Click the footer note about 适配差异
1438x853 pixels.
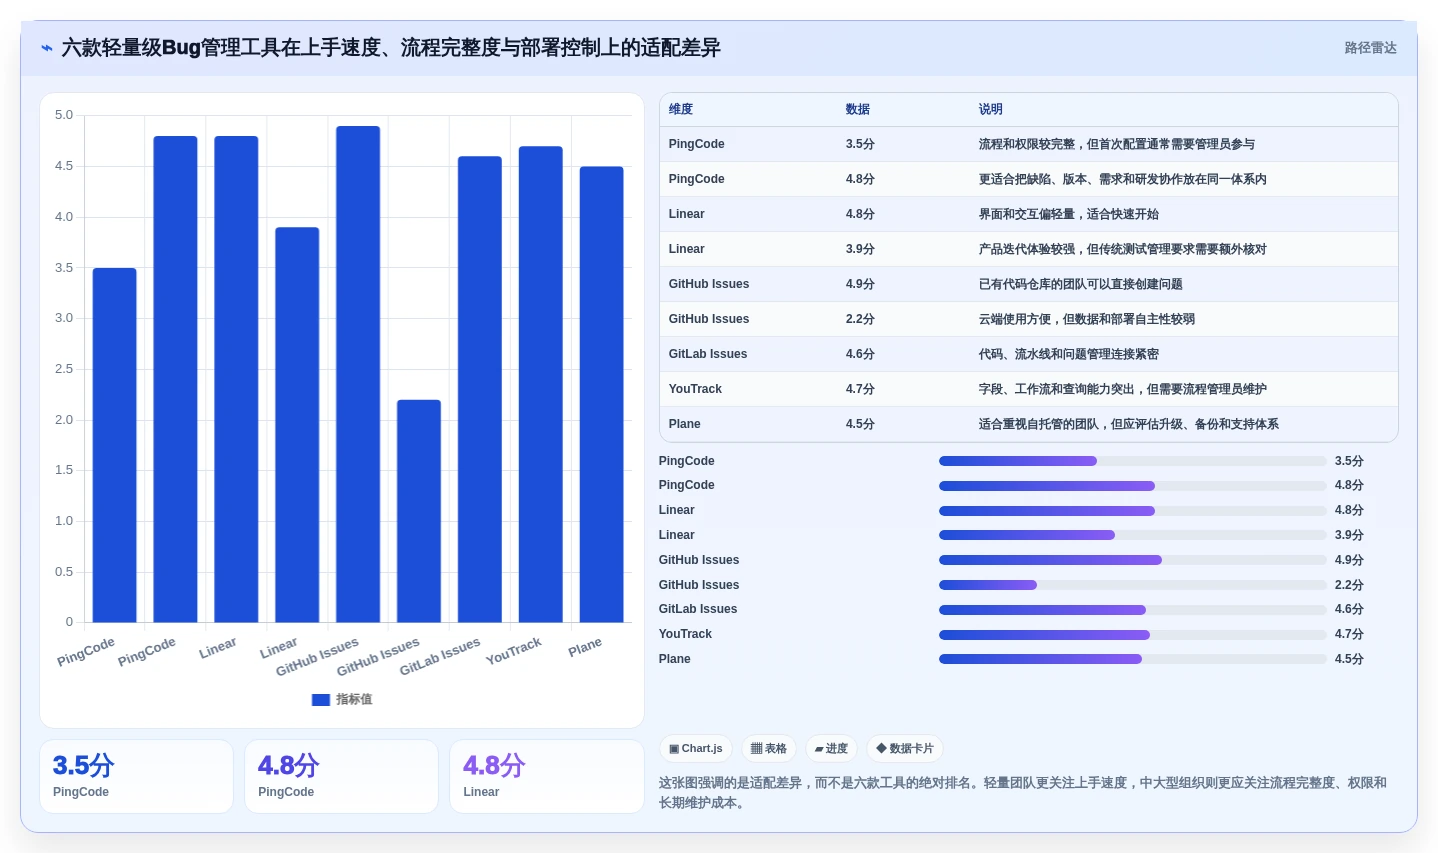tap(1023, 793)
